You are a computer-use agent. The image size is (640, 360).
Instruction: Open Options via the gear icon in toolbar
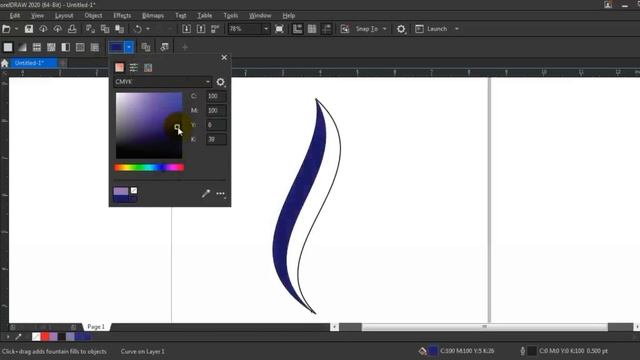(x=401, y=29)
